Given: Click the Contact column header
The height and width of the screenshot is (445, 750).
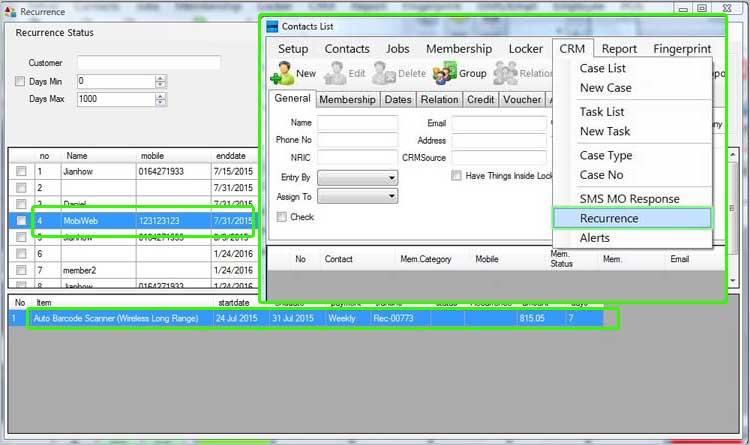Looking at the screenshot, I should coord(338,259).
